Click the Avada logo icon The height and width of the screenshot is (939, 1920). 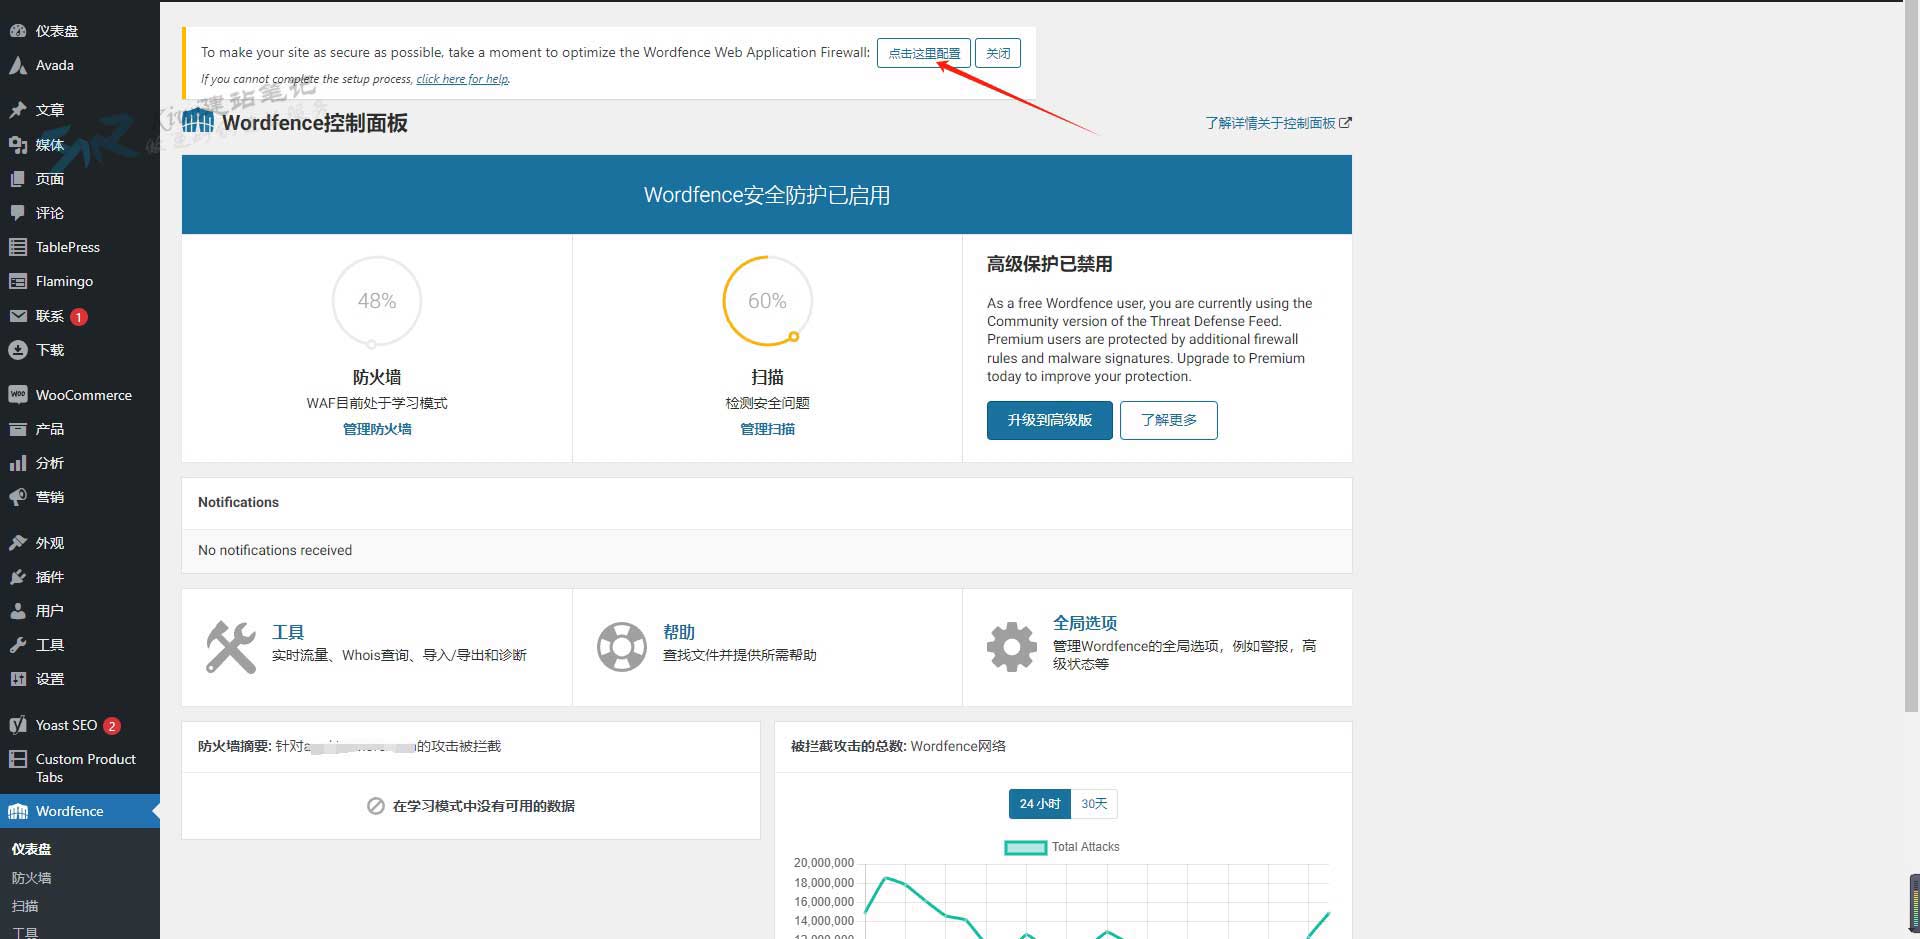click(18, 65)
